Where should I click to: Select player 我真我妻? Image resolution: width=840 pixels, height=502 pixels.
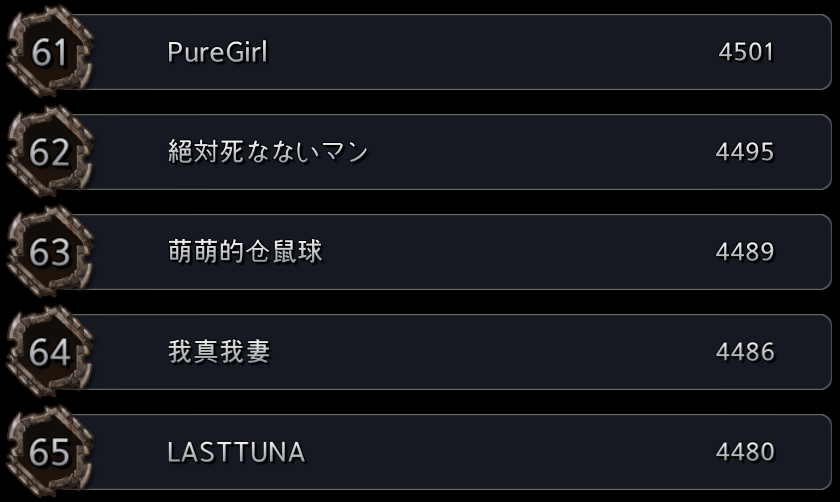(219, 352)
